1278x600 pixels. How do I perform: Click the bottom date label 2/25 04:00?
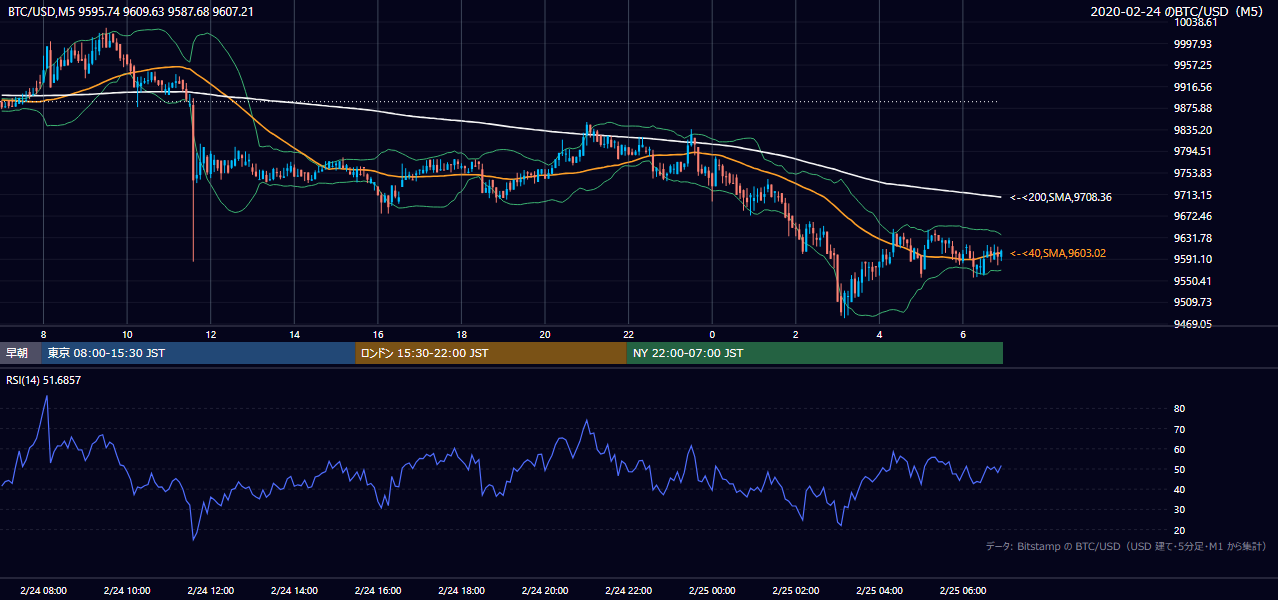[x=879, y=591]
